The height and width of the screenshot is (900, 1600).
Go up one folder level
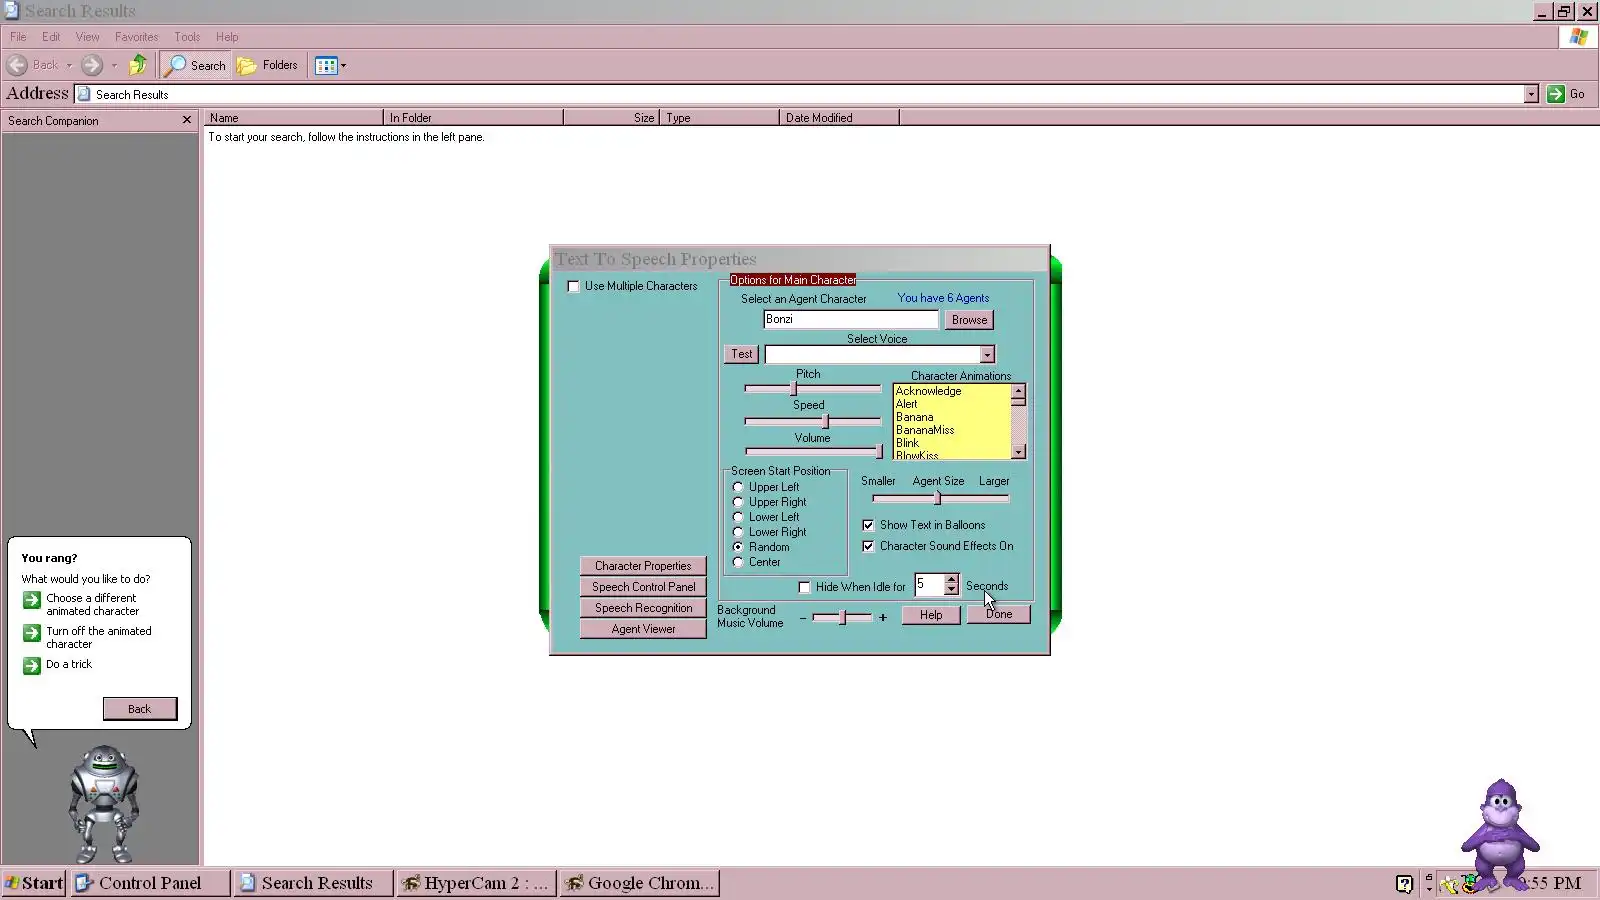(x=138, y=65)
